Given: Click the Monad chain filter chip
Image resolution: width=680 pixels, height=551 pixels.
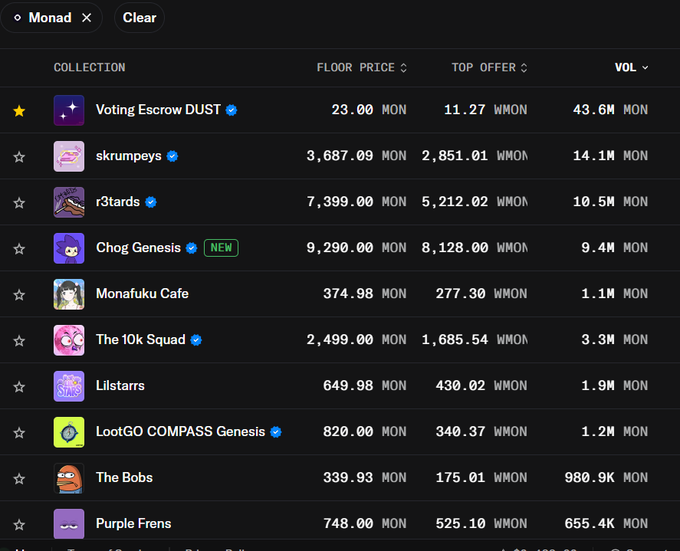Looking at the screenshot, I should pos(51,18).
